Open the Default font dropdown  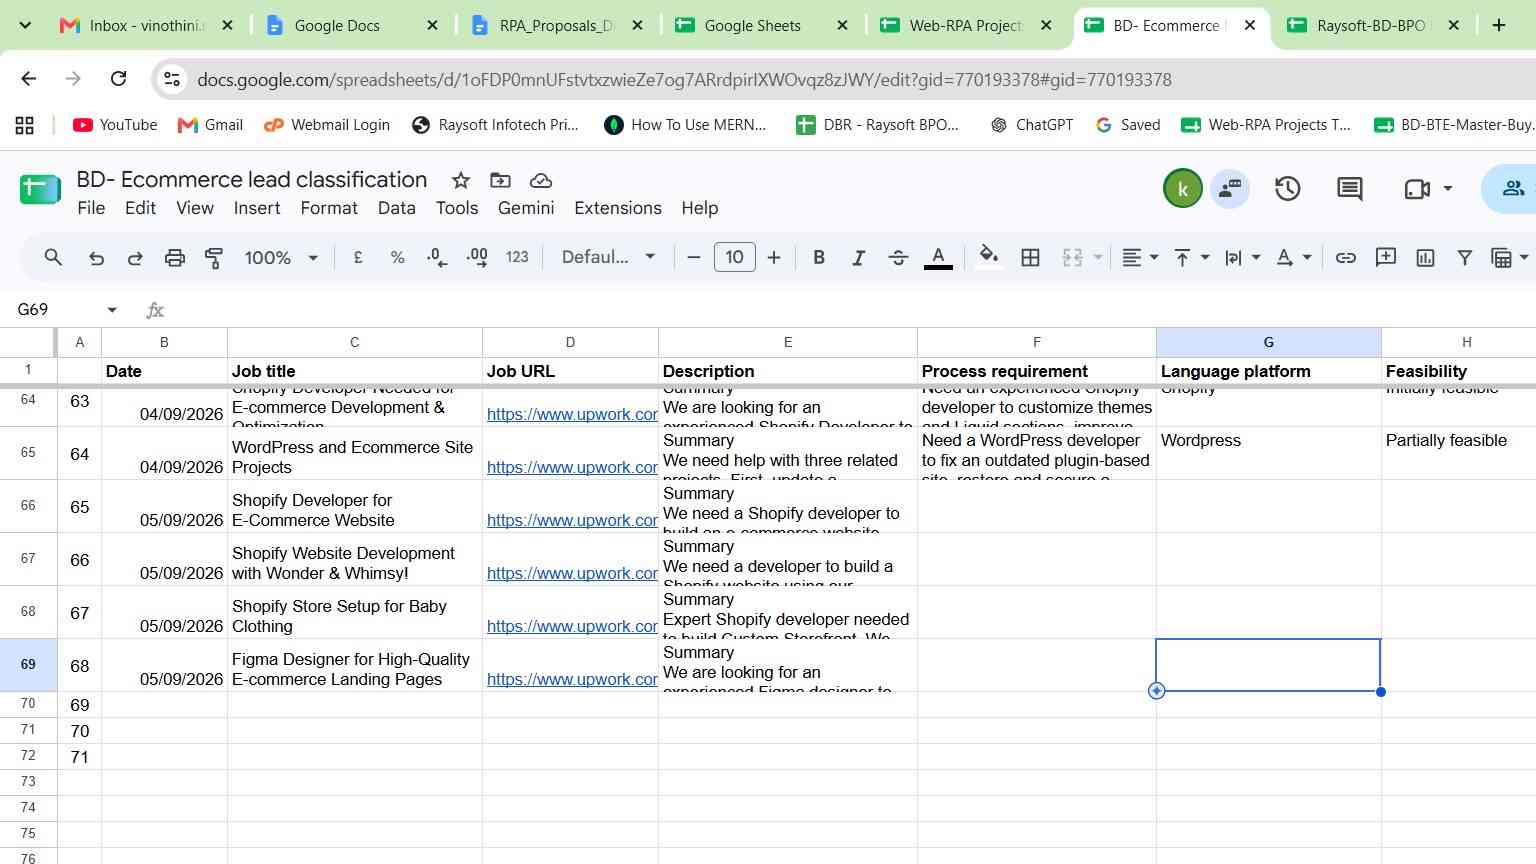(x=608, y=258)
